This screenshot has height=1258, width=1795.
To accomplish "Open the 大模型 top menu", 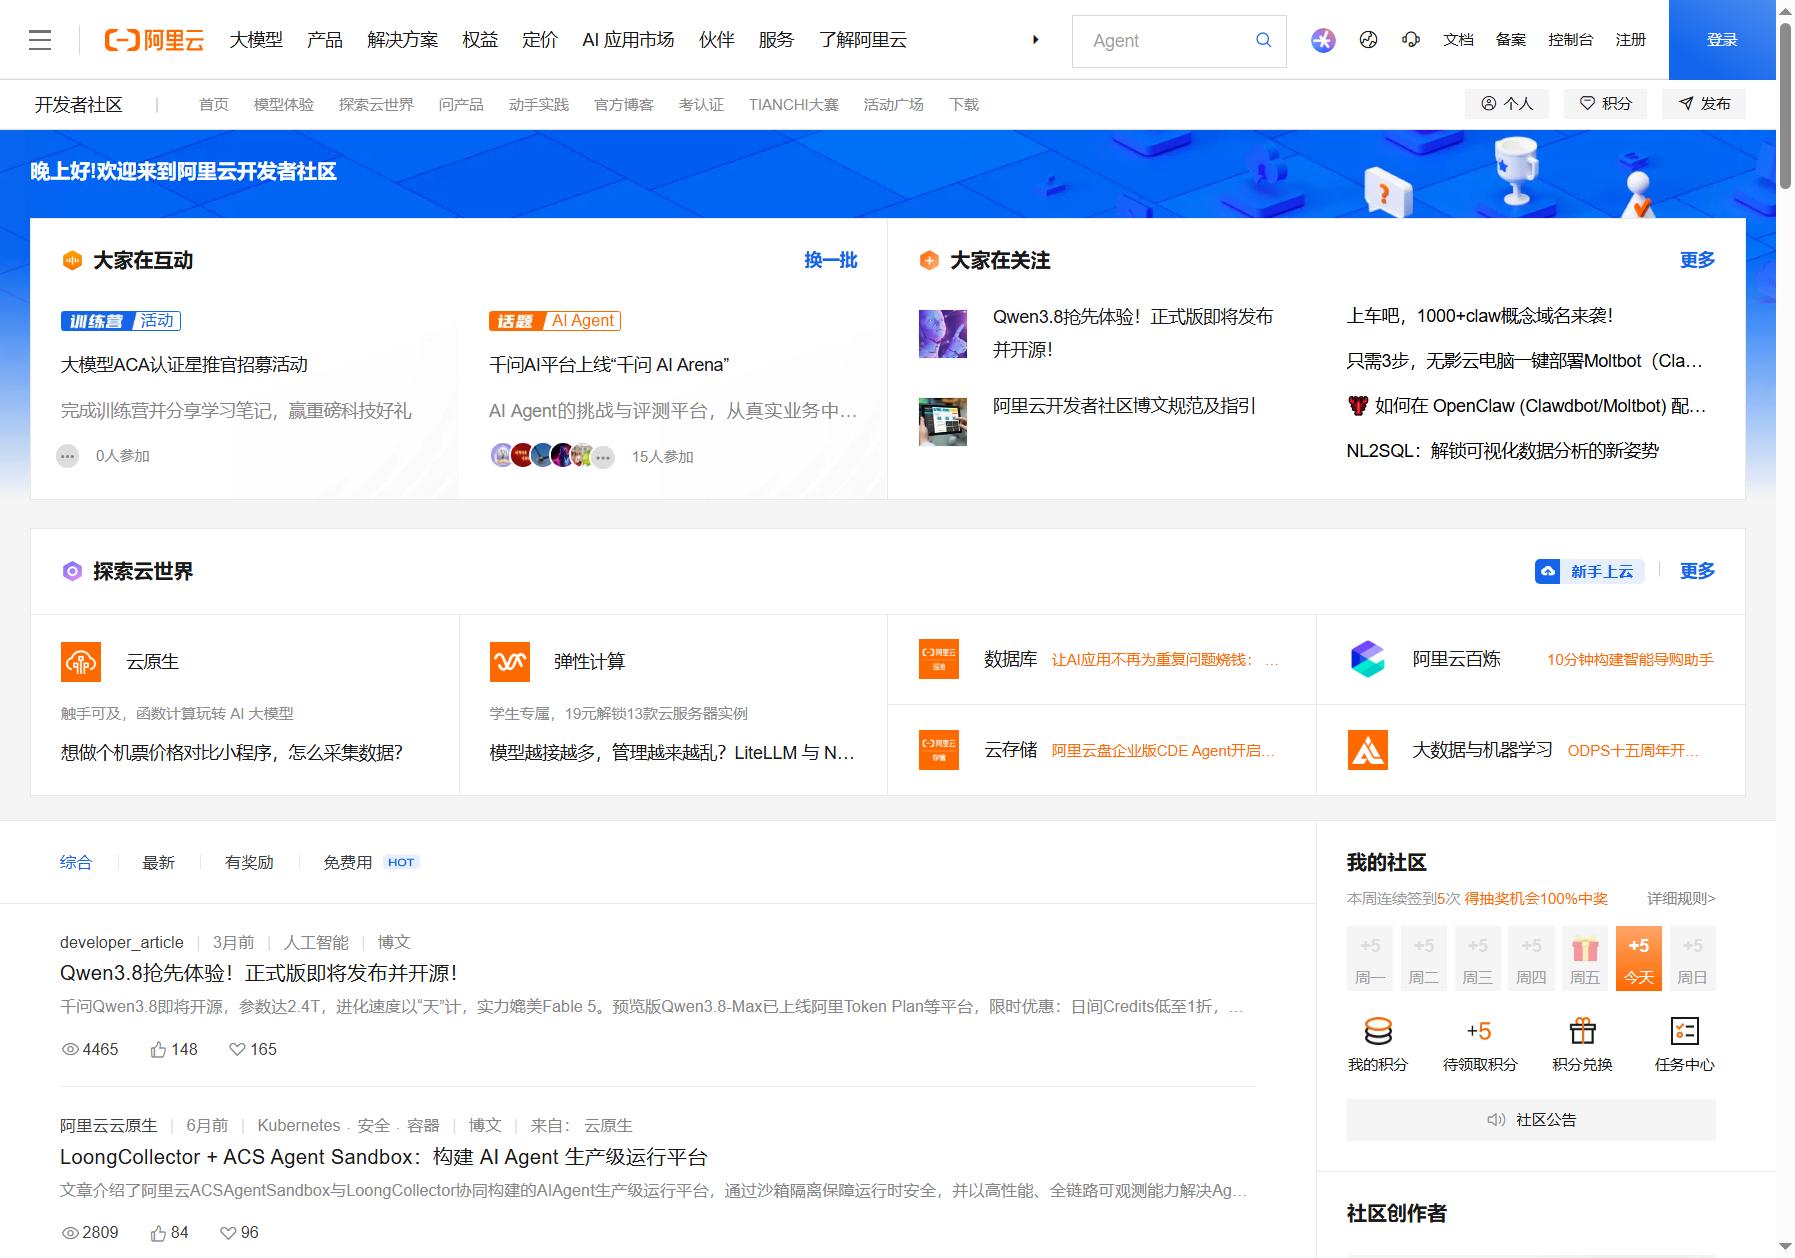I will click(x=256, y=40).
